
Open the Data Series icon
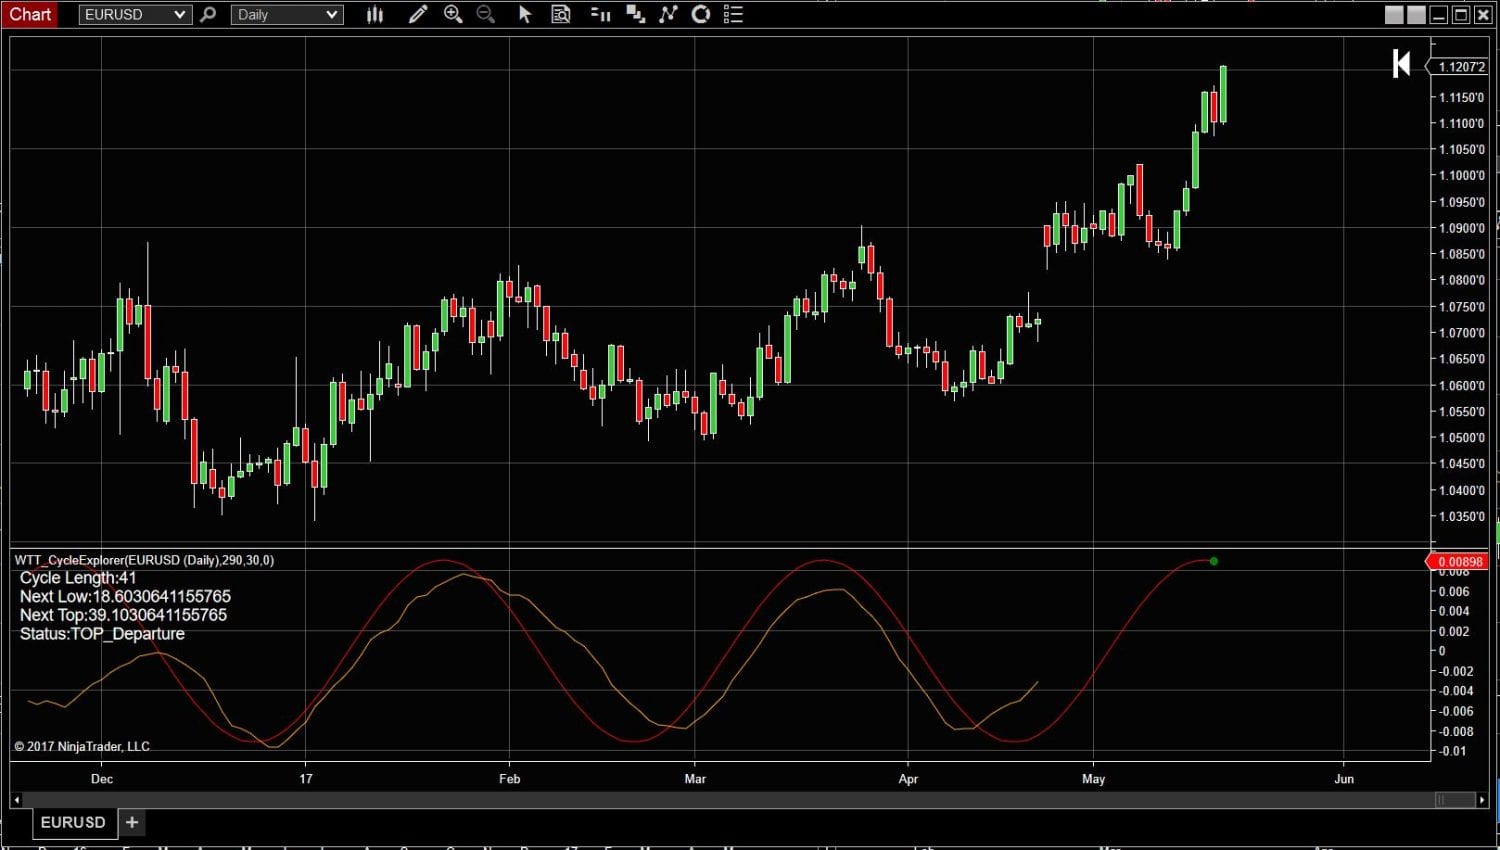[x=635, y=14]
